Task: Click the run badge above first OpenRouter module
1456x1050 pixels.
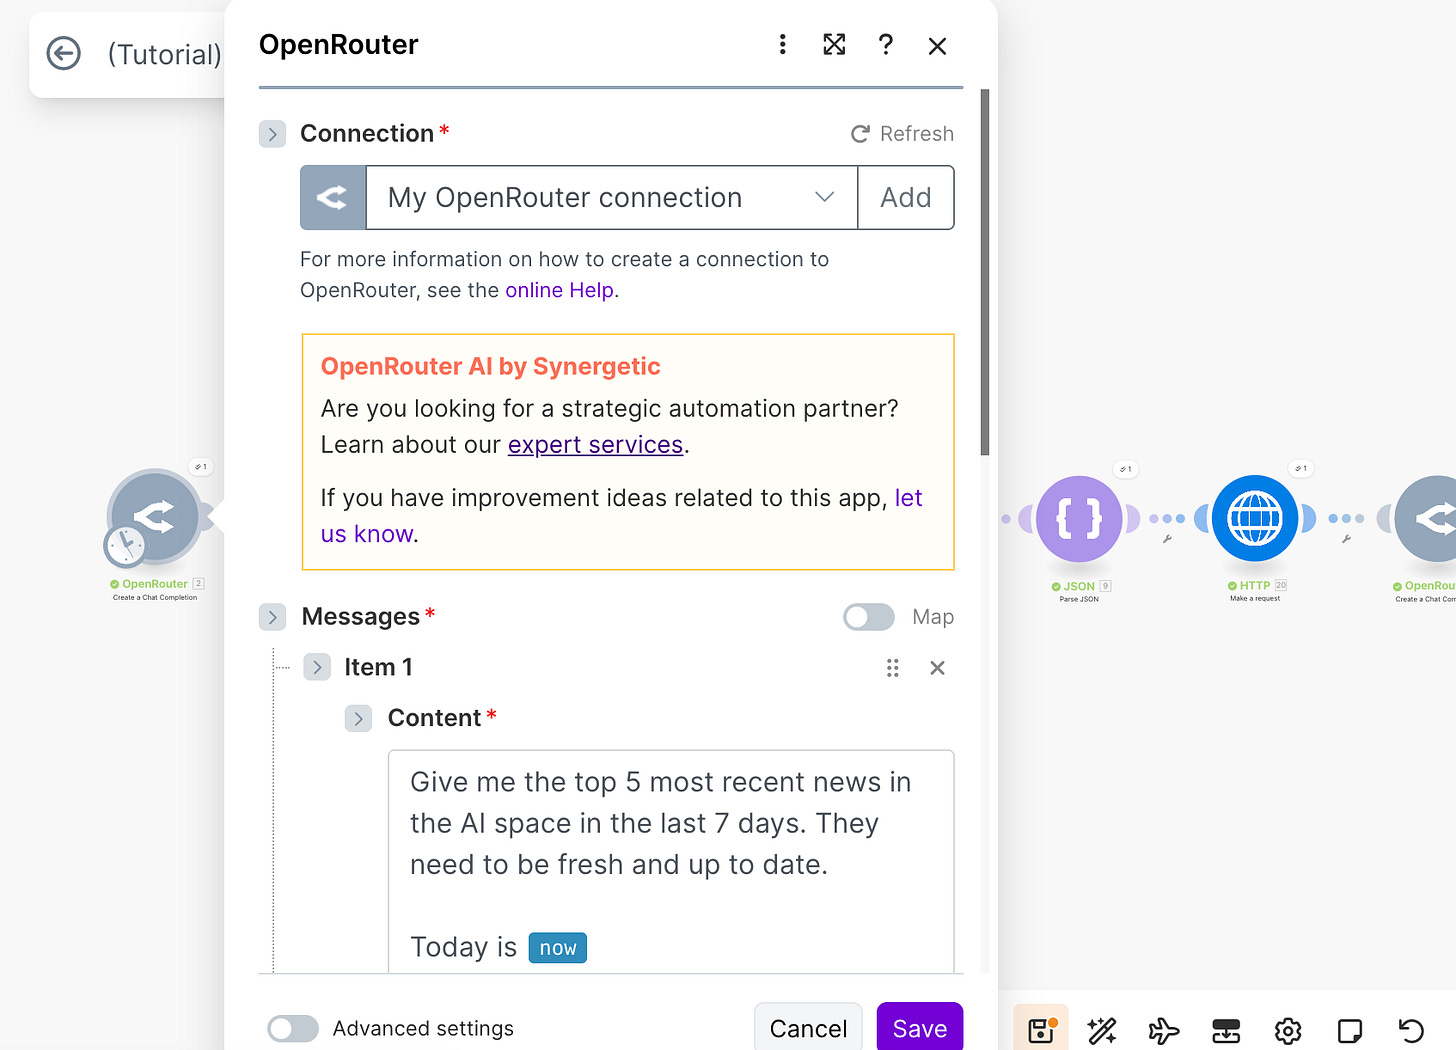Action: [201, 467]
